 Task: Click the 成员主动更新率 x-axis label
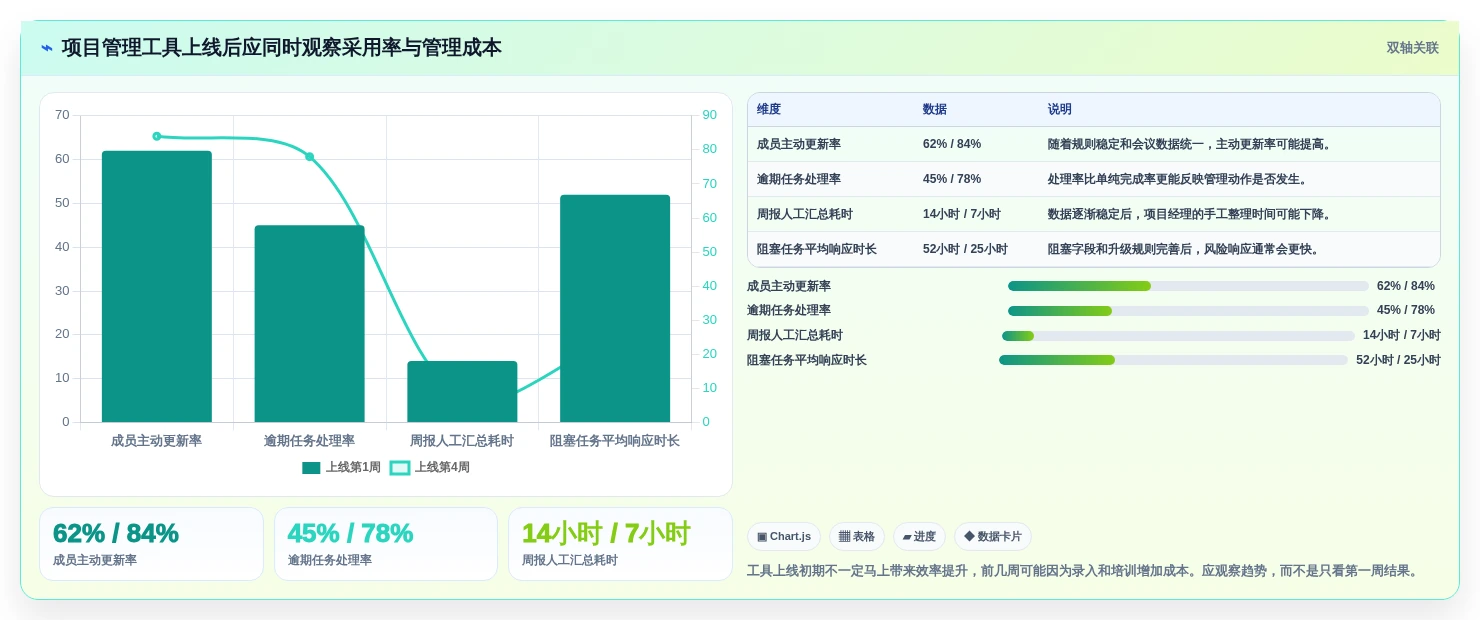(x=156, y=441)
